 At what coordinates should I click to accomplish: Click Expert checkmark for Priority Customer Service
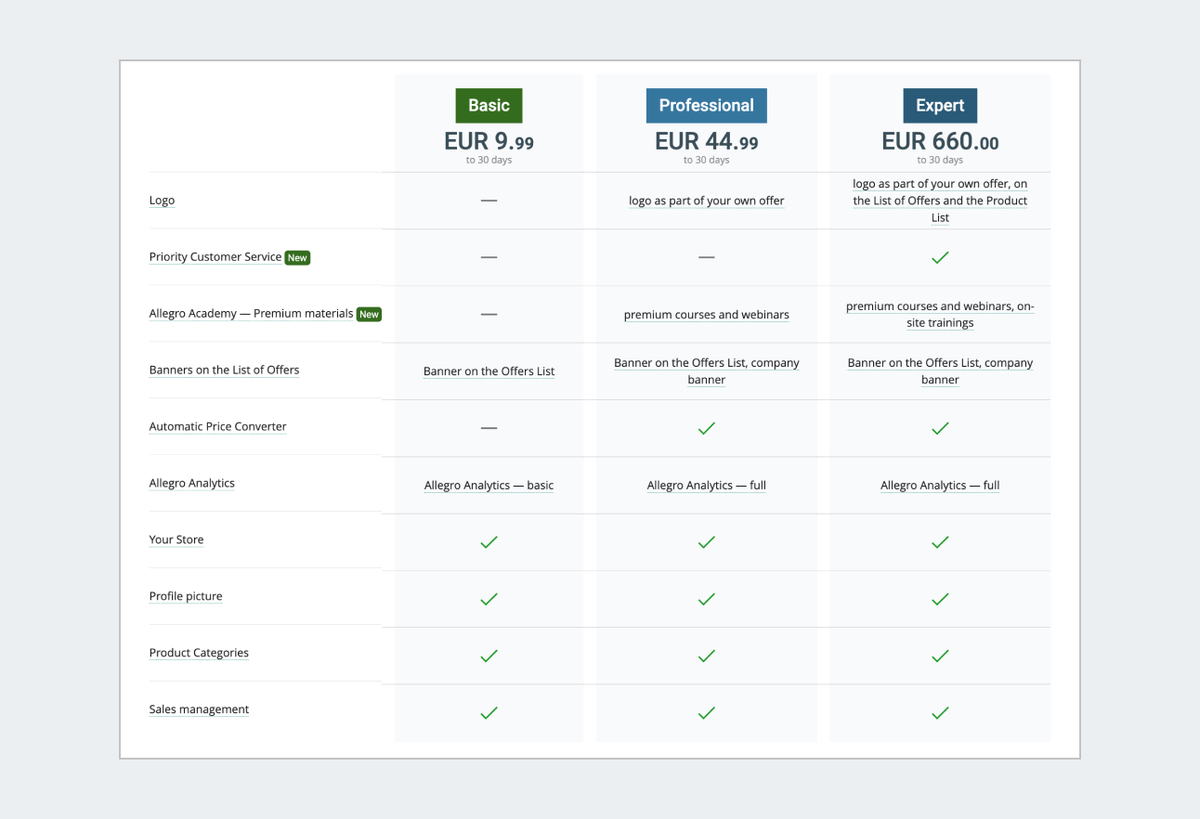(x=940, y=258)
